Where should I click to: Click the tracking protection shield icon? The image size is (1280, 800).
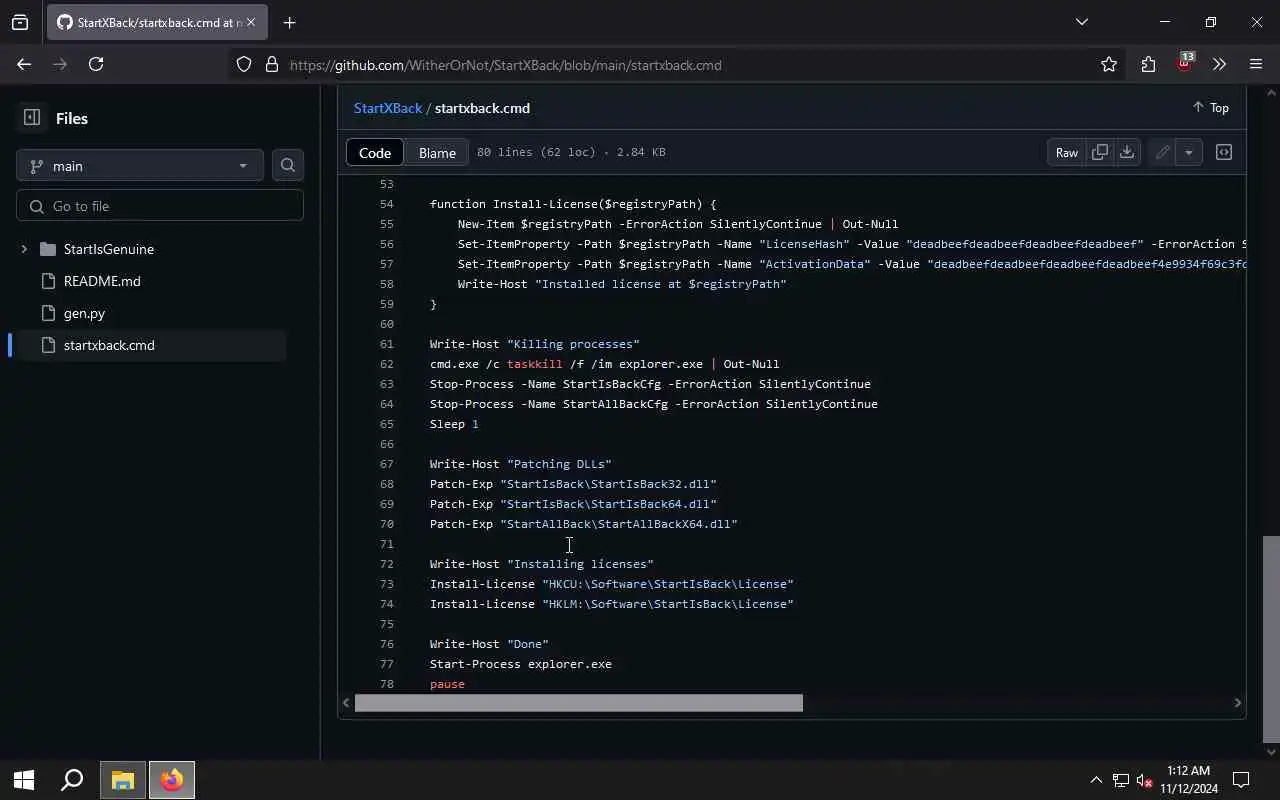(244, 65)
